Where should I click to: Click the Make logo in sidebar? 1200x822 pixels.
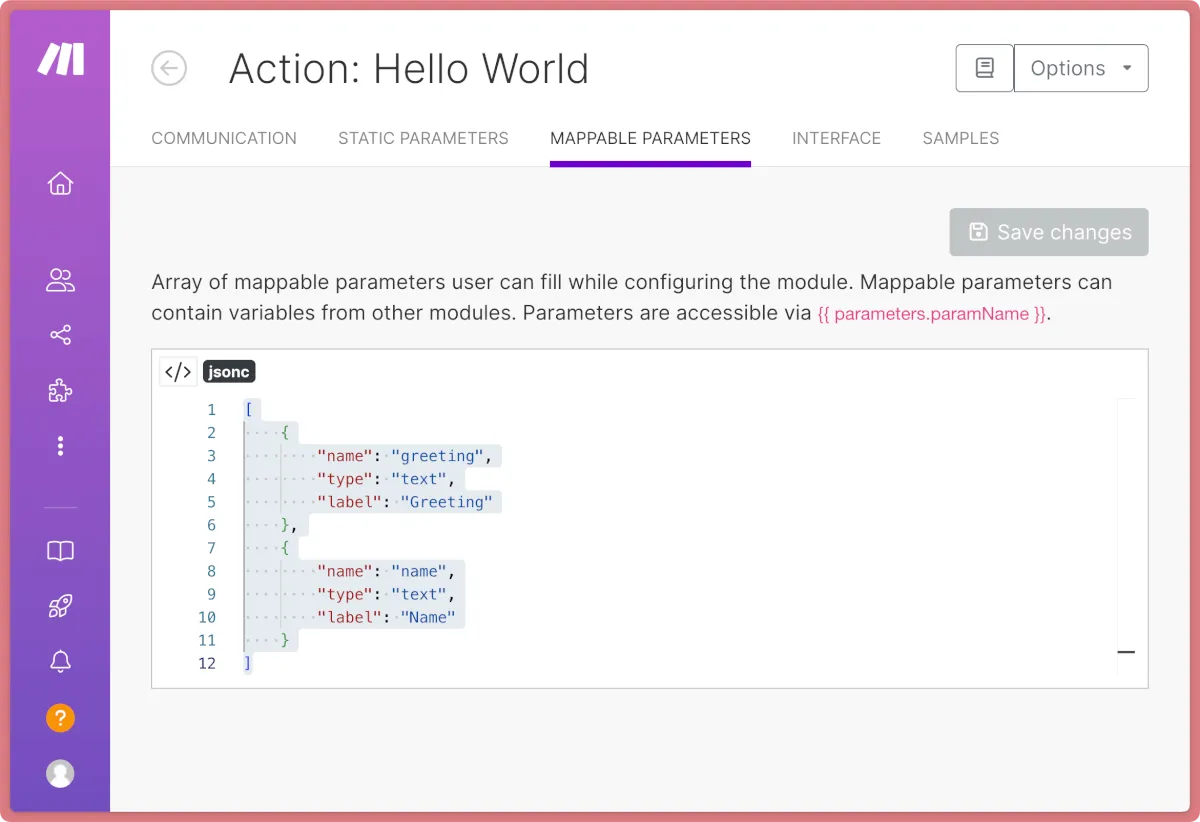[x=60, y=60]
